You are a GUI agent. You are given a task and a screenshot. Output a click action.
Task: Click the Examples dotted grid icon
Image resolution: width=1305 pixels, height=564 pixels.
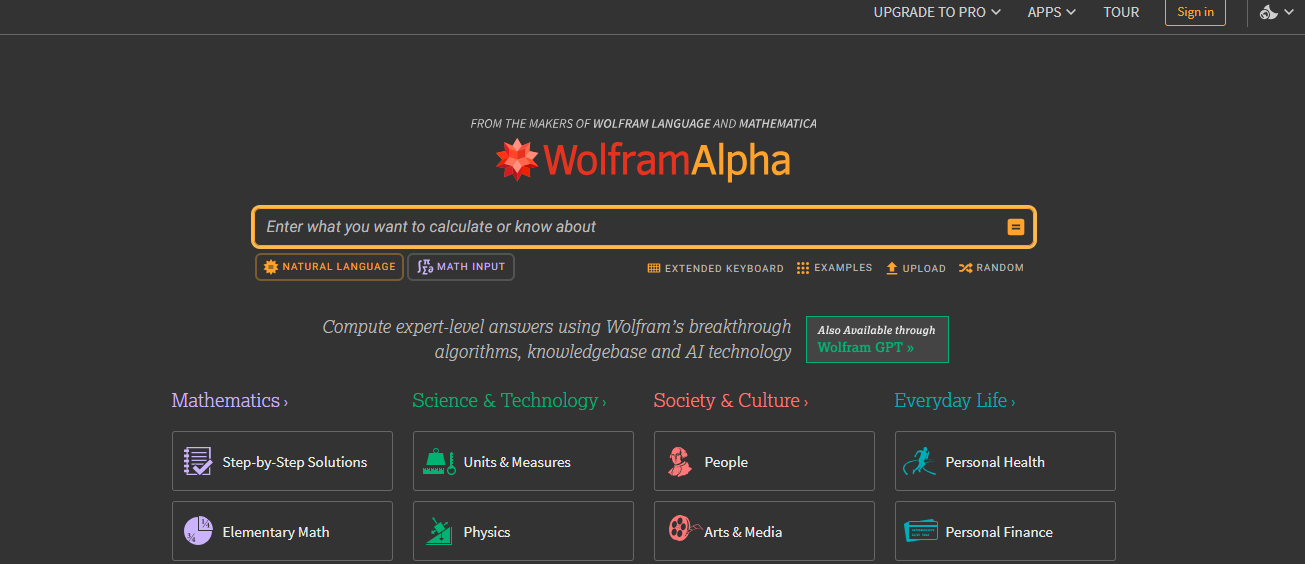coord(803,268)
